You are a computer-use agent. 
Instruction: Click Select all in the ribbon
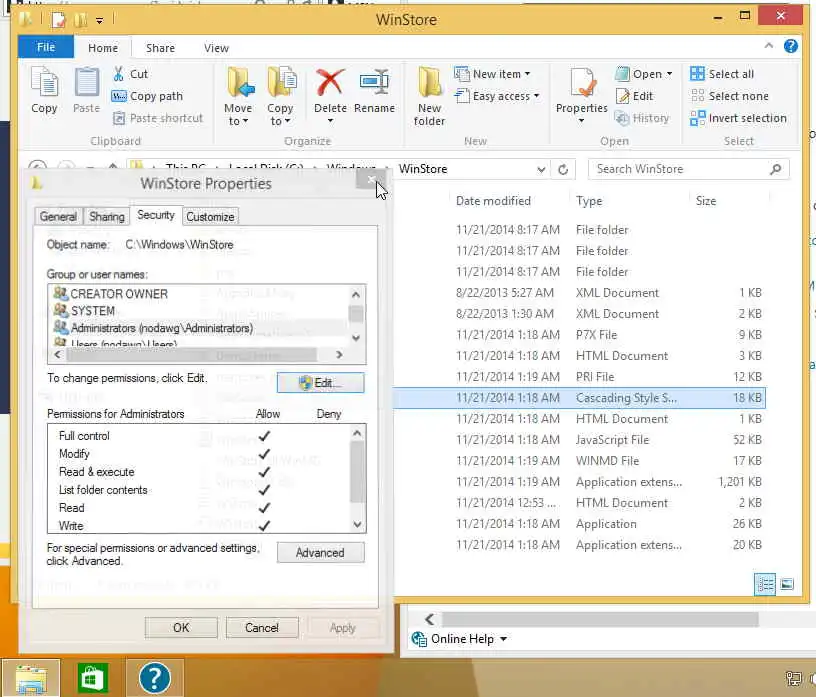tap(722, 74)
